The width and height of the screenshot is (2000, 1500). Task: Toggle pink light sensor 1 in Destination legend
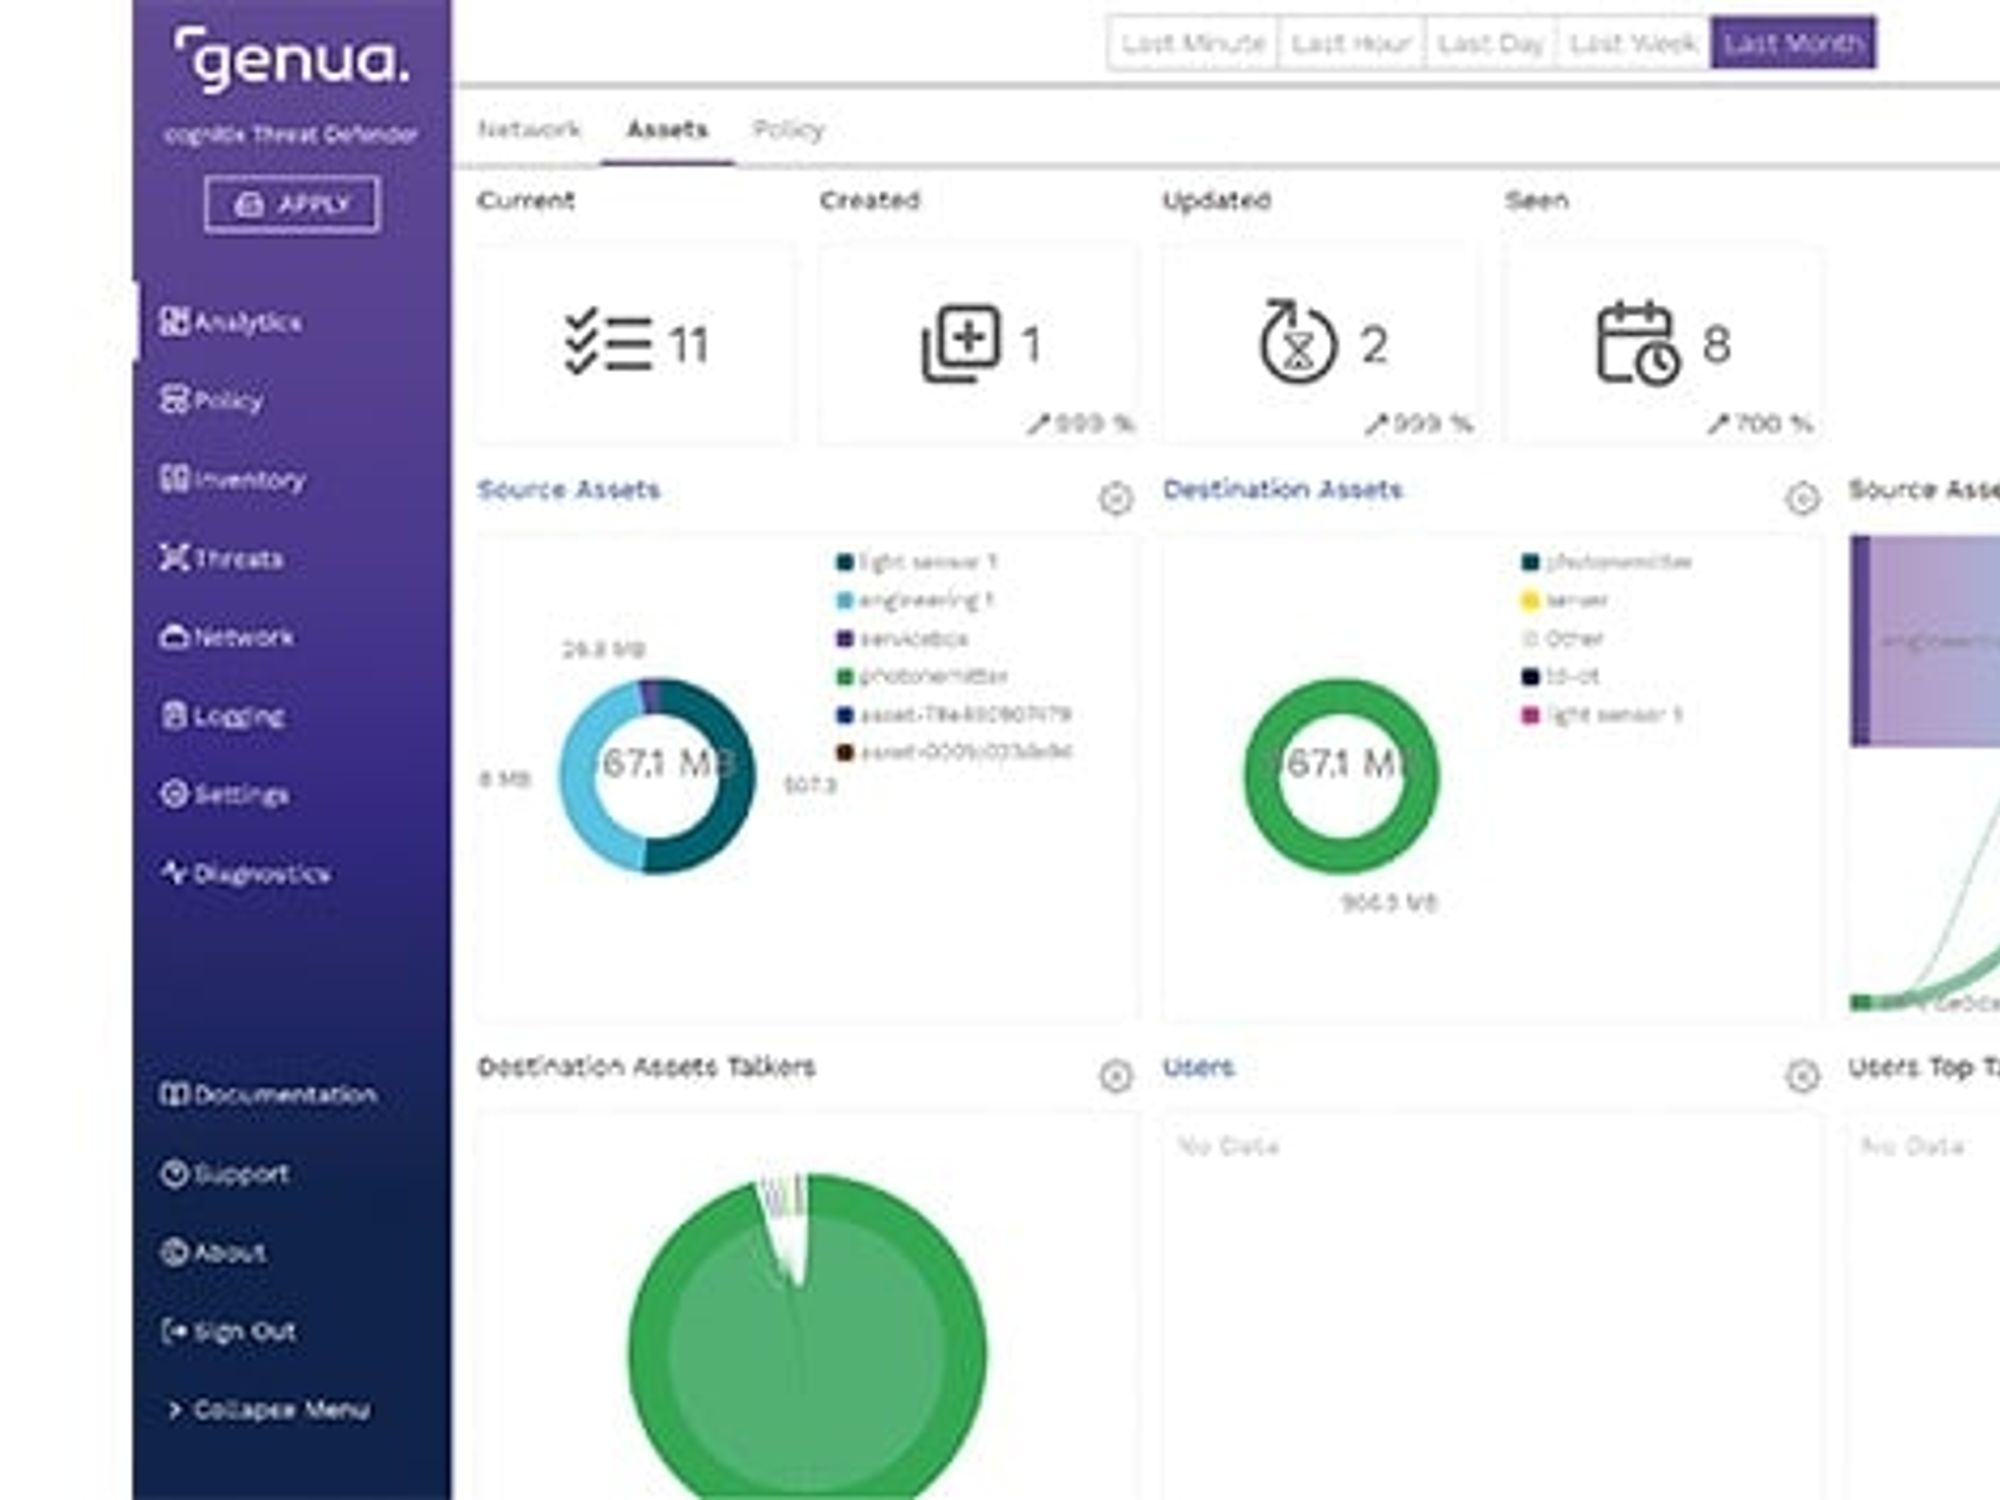(x=1602, y=715)
